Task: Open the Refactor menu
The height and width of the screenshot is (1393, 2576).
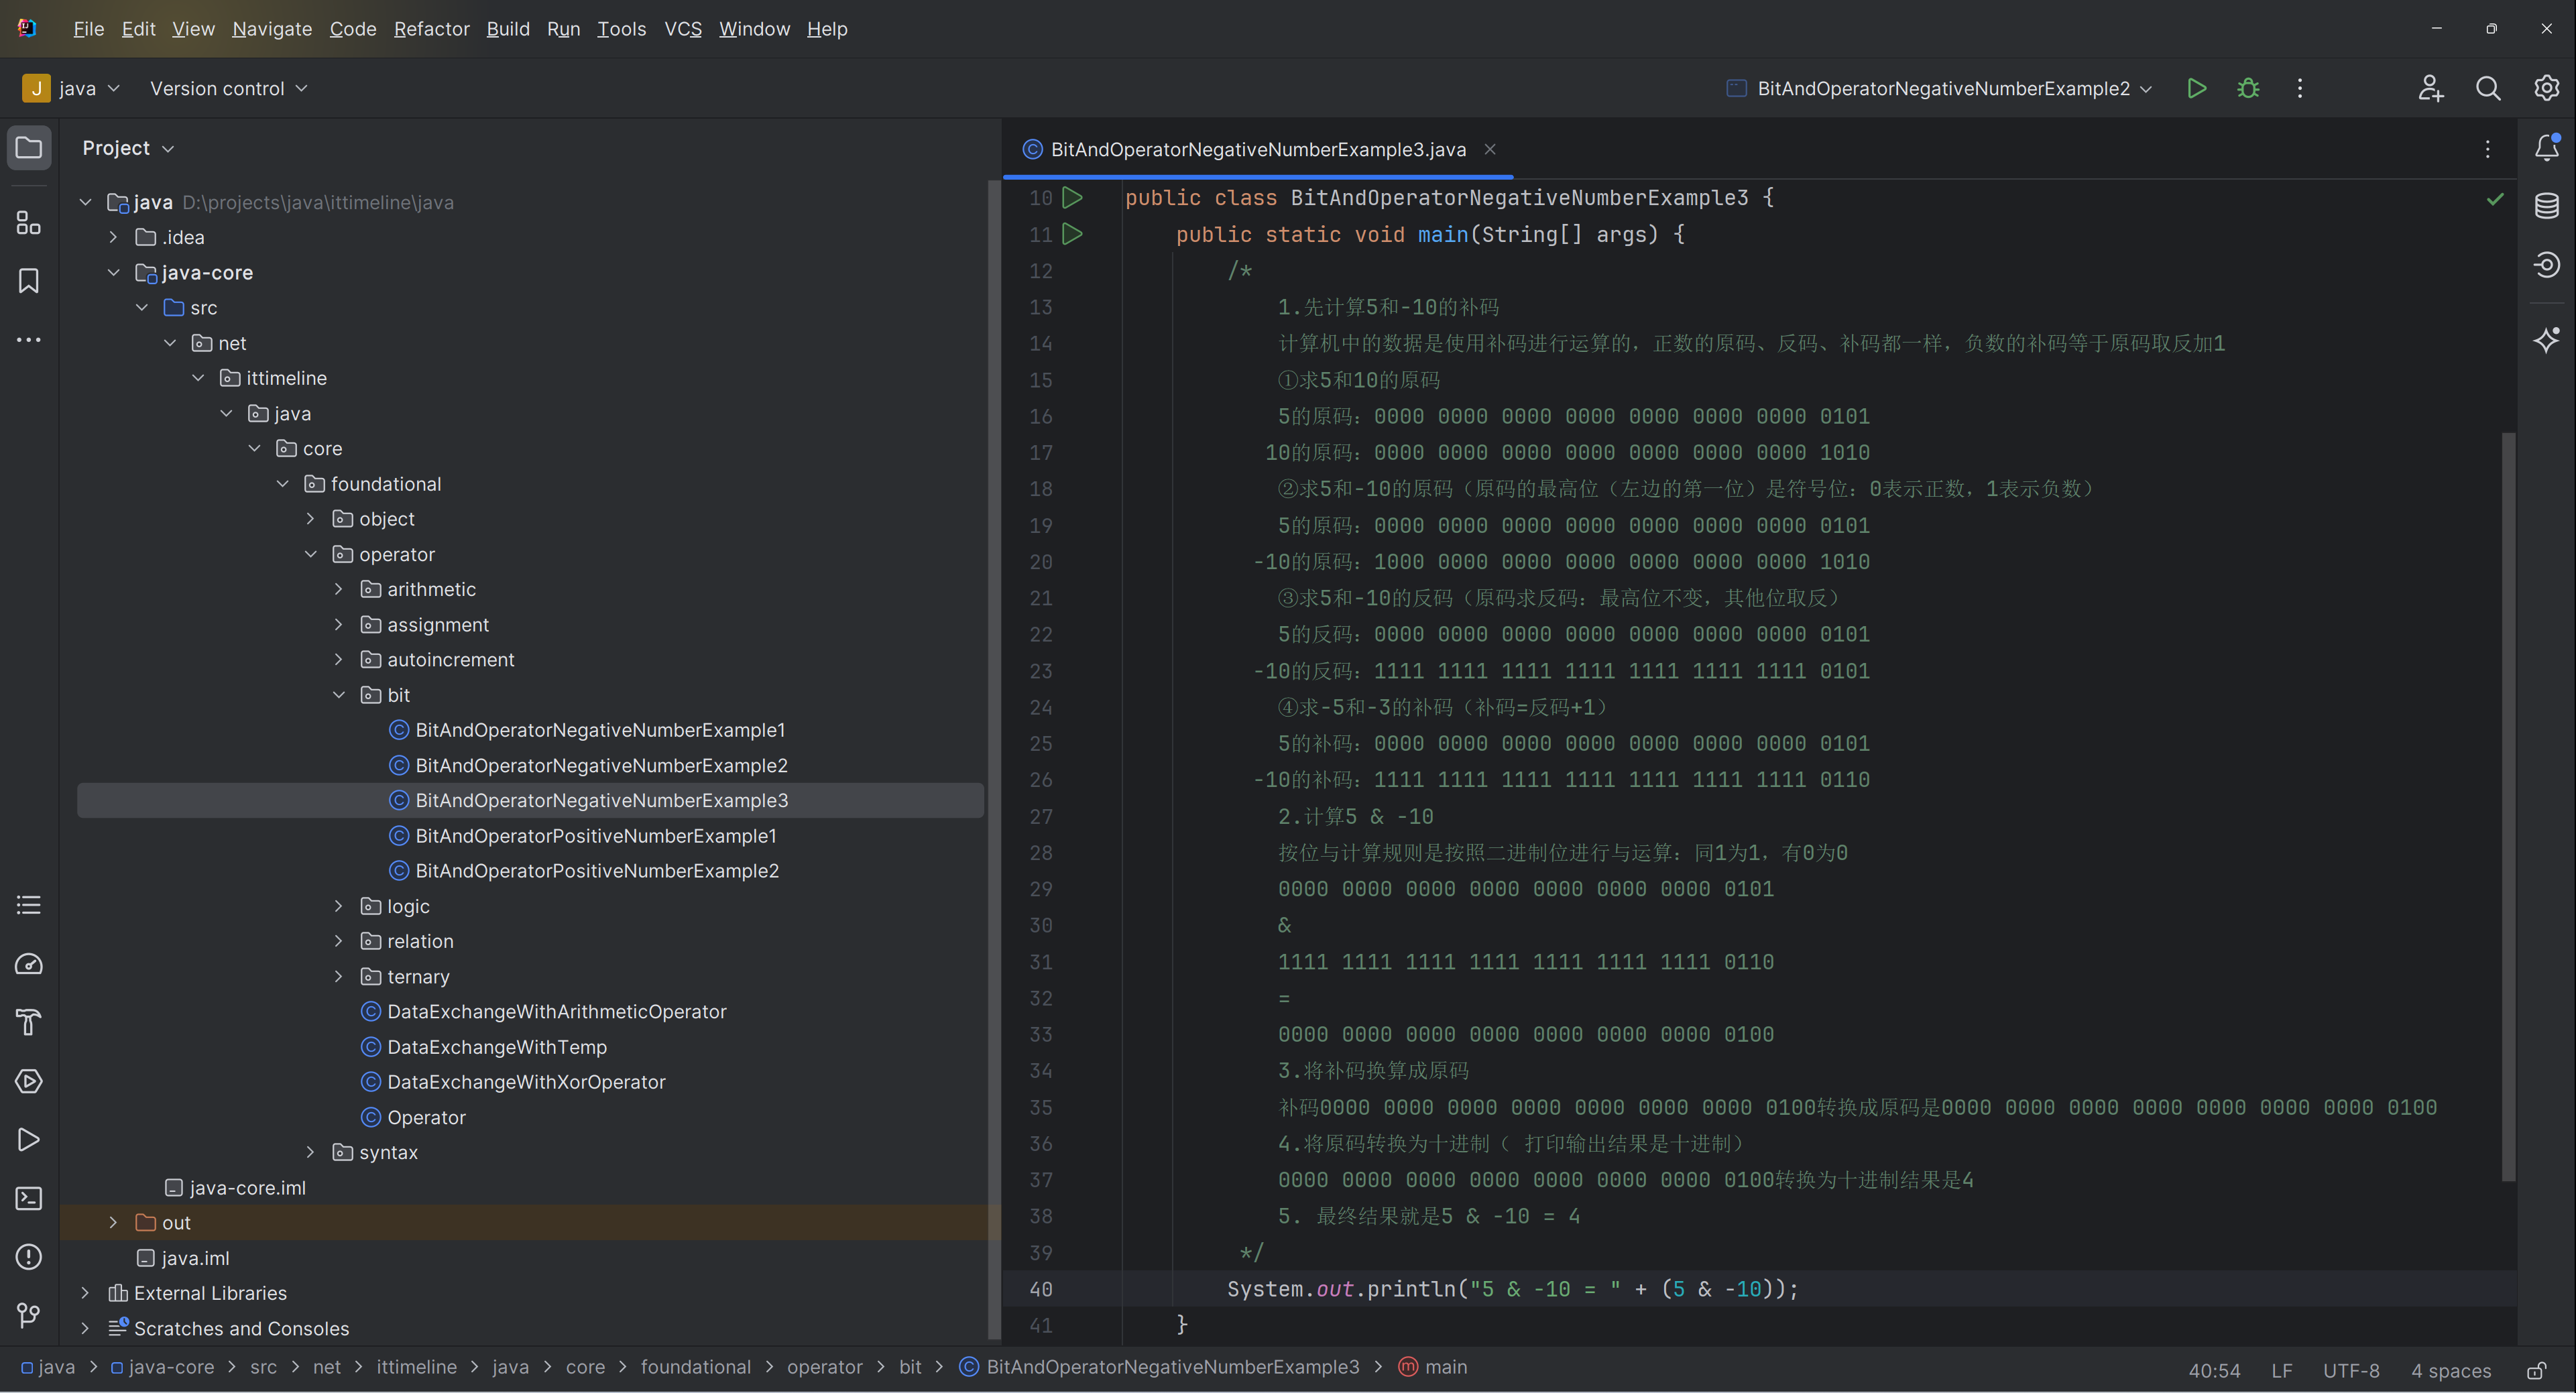Action: (431, 29)
